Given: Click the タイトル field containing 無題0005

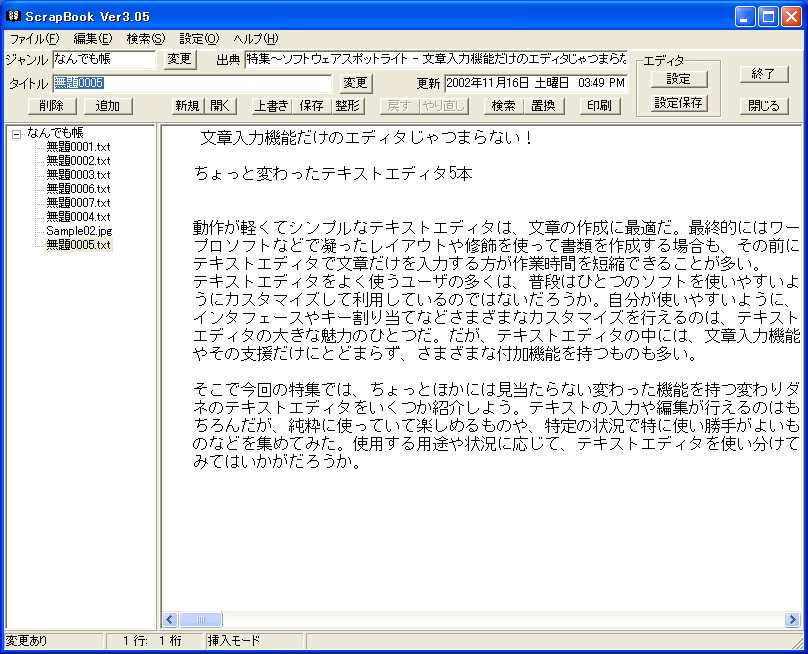Looking at the screenshot, I should (x=192, y=83).
